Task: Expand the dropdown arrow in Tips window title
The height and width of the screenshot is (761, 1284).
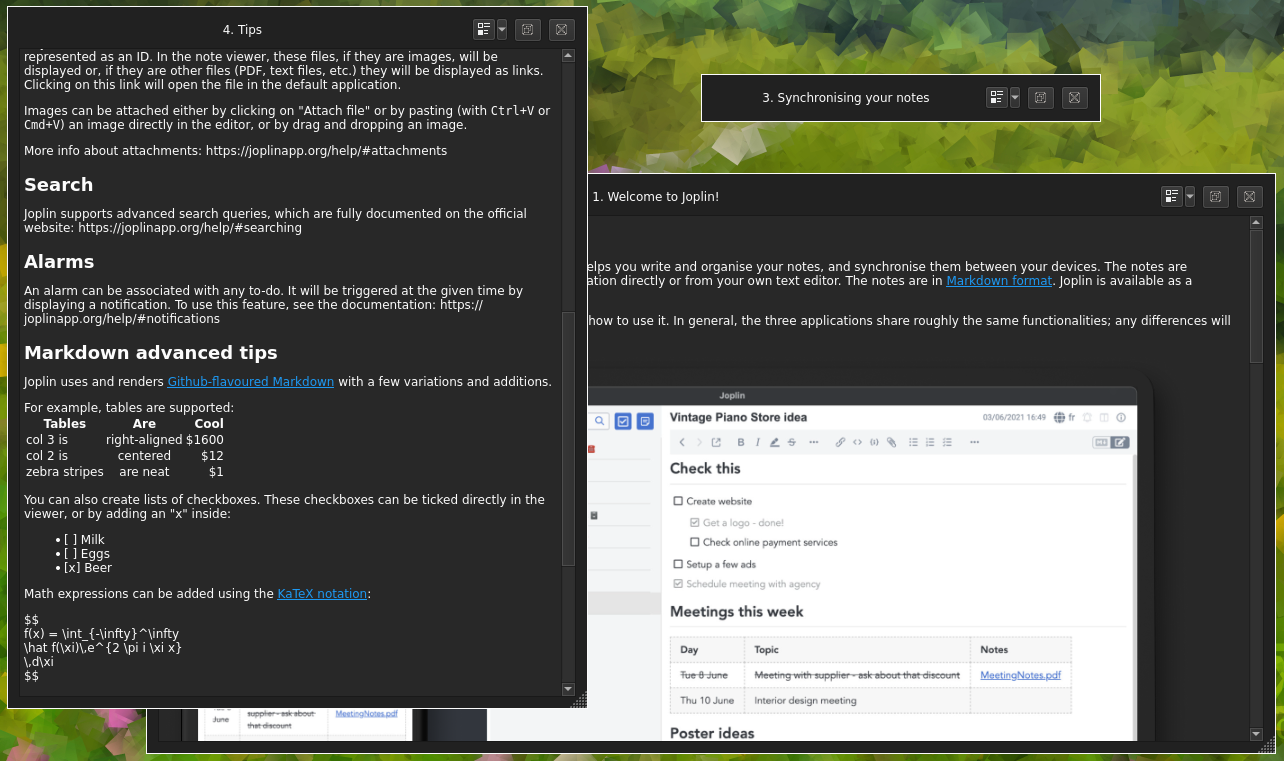Action: tap(502, 30)
